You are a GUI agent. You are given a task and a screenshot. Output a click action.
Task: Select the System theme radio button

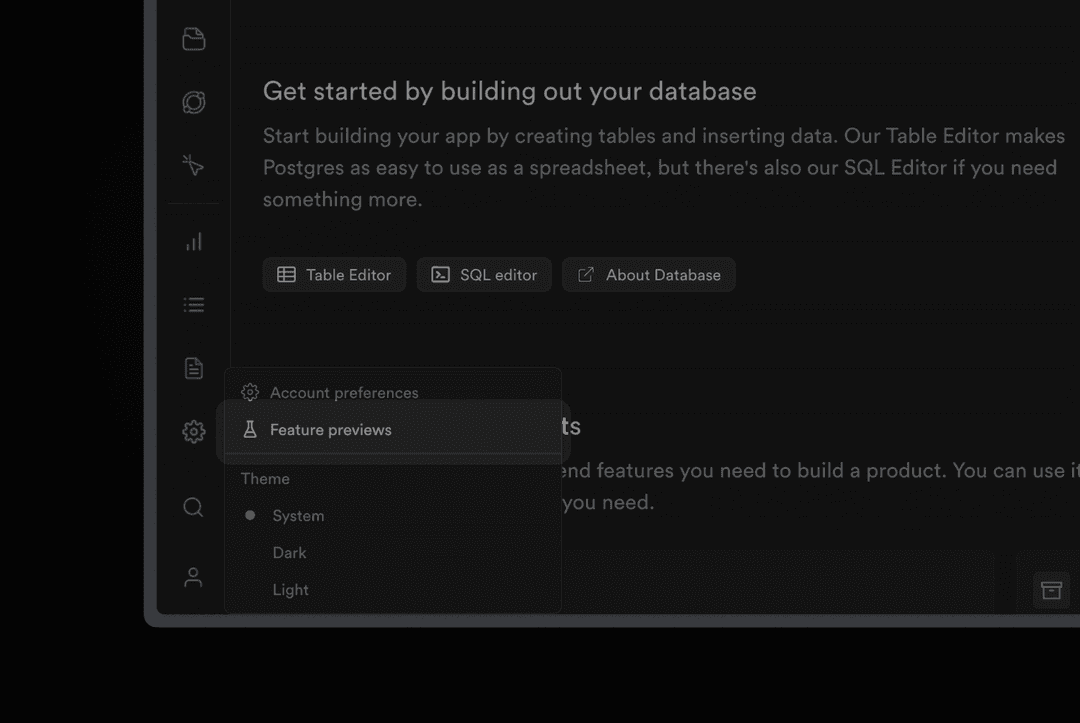249,515
